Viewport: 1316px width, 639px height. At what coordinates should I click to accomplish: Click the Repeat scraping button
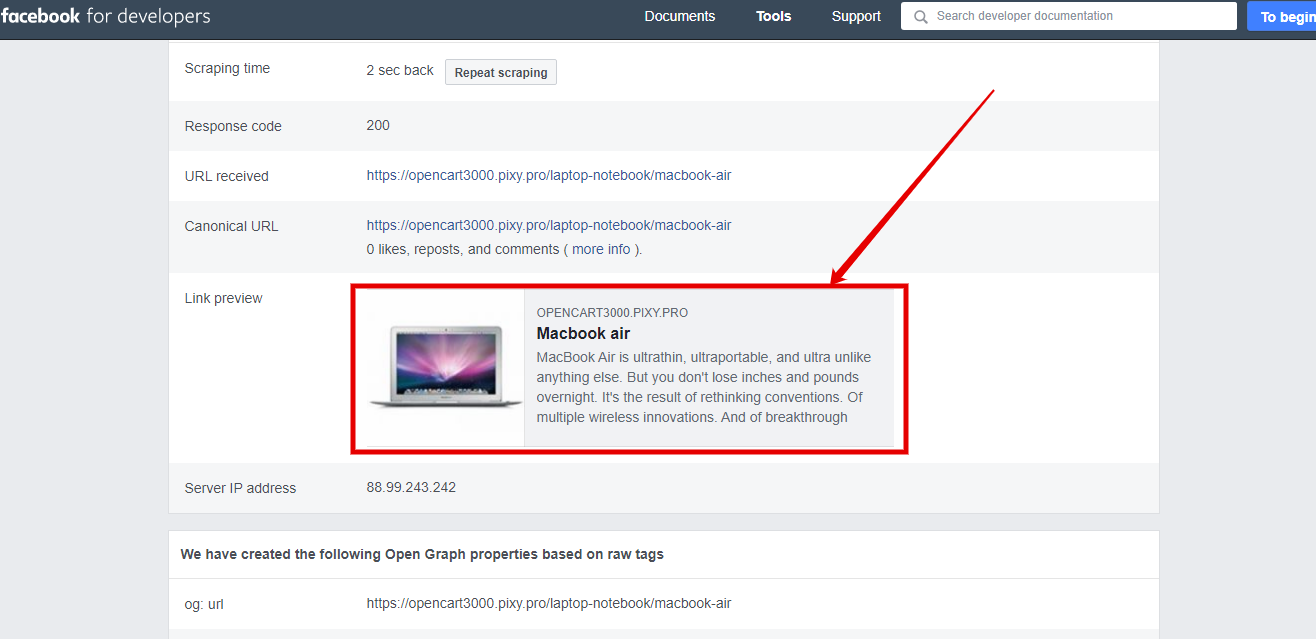(x=501, y=72)
